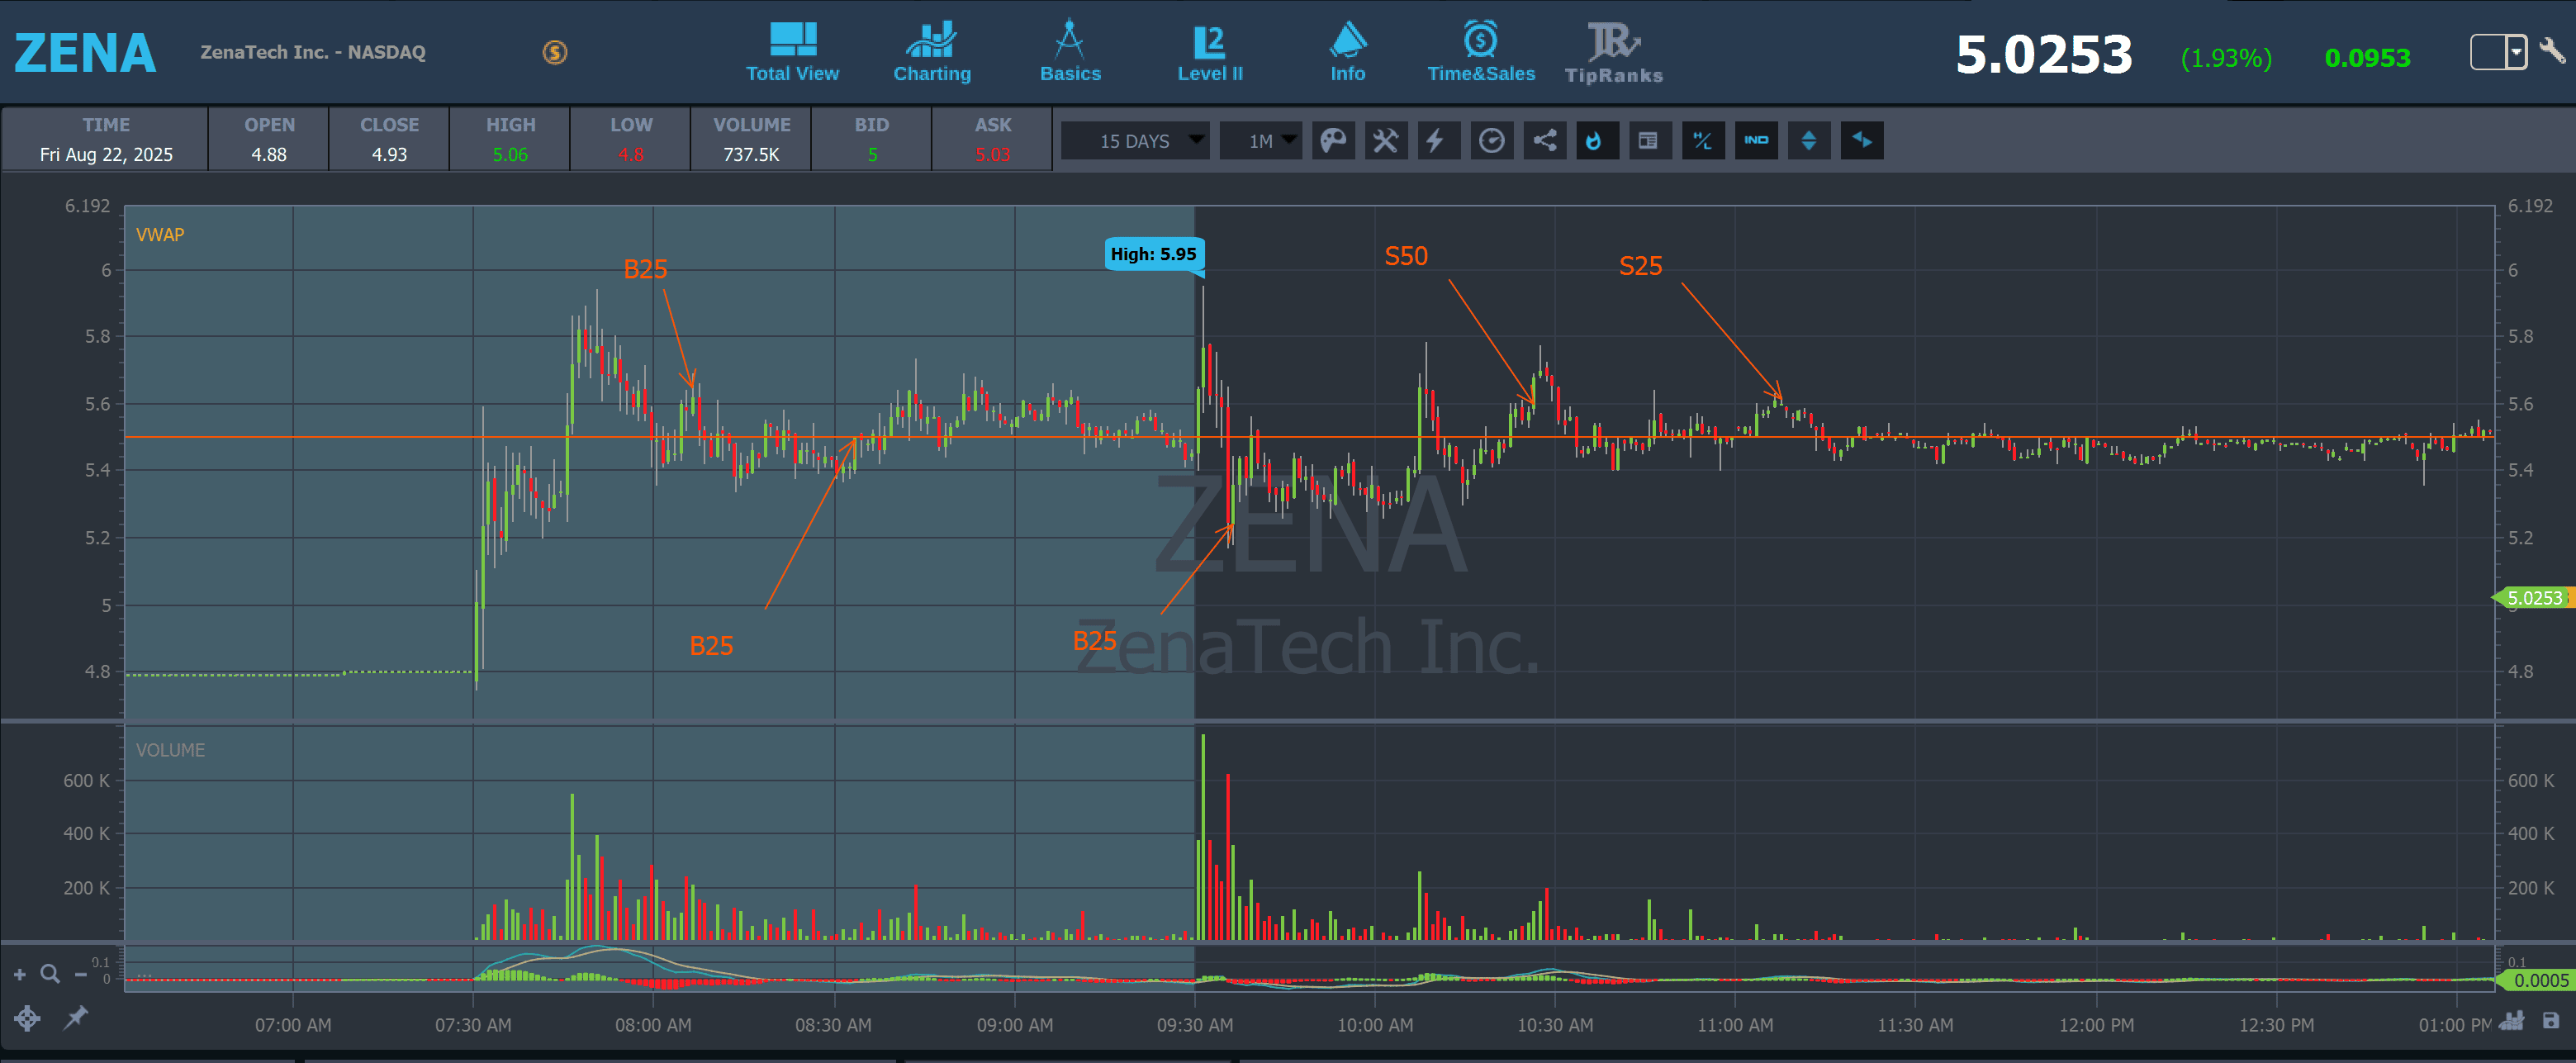Click the share chart icon
Image resolution: width=2576 pixels, height=1063 pixels.
click(x=1544, y=141)
